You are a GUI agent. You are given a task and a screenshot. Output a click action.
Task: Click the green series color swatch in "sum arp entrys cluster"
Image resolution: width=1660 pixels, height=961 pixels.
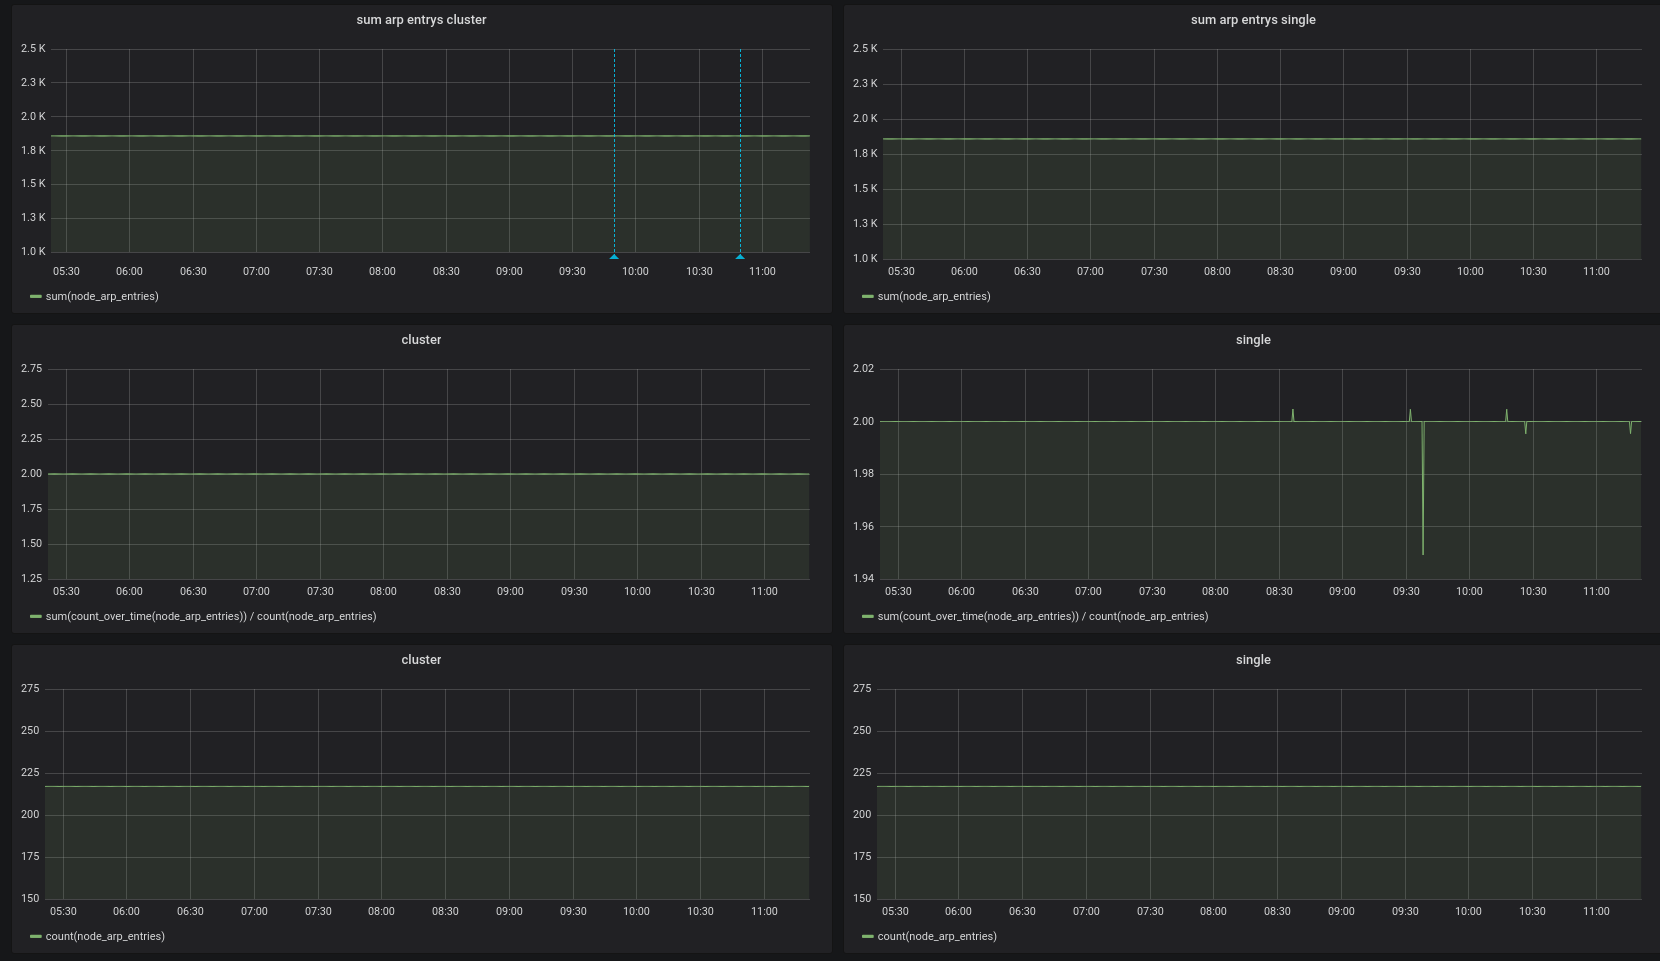pyautogui.click(x=36, y=297)
